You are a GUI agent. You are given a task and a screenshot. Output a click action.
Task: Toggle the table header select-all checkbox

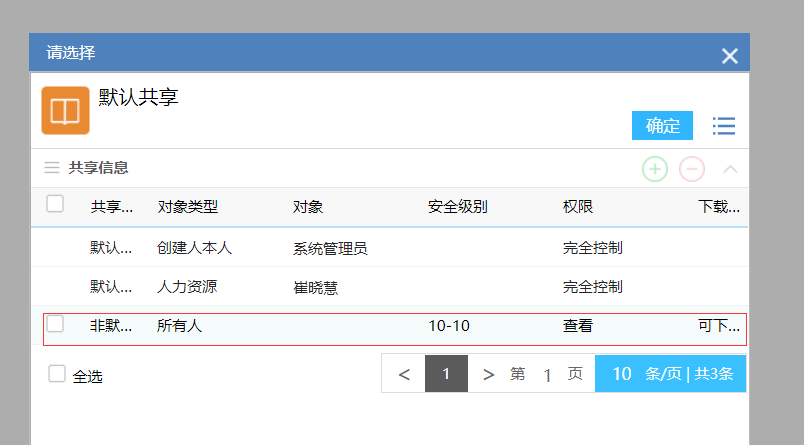55,204
